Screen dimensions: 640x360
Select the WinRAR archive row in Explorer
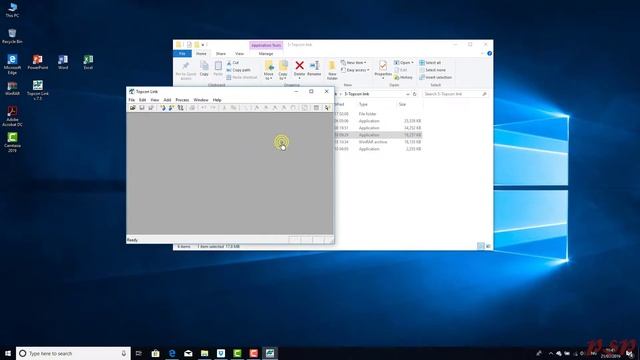click(x=378, y=142)
